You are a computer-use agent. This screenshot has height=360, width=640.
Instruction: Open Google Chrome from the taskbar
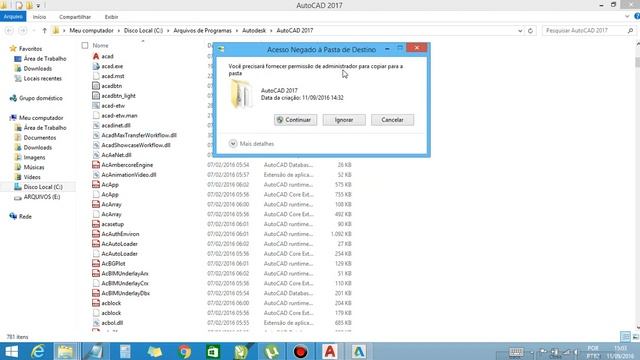click(x=184, y=351)
